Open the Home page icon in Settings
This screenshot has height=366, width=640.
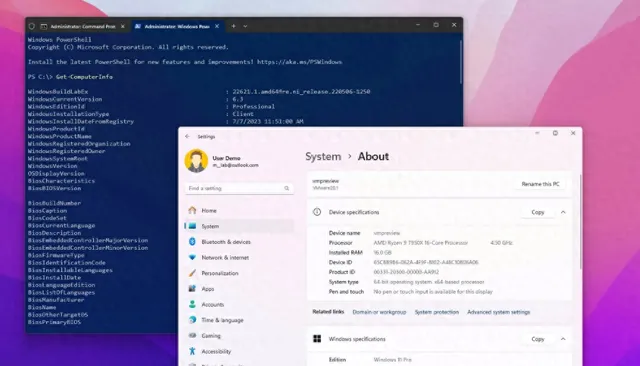coord(192,211)
